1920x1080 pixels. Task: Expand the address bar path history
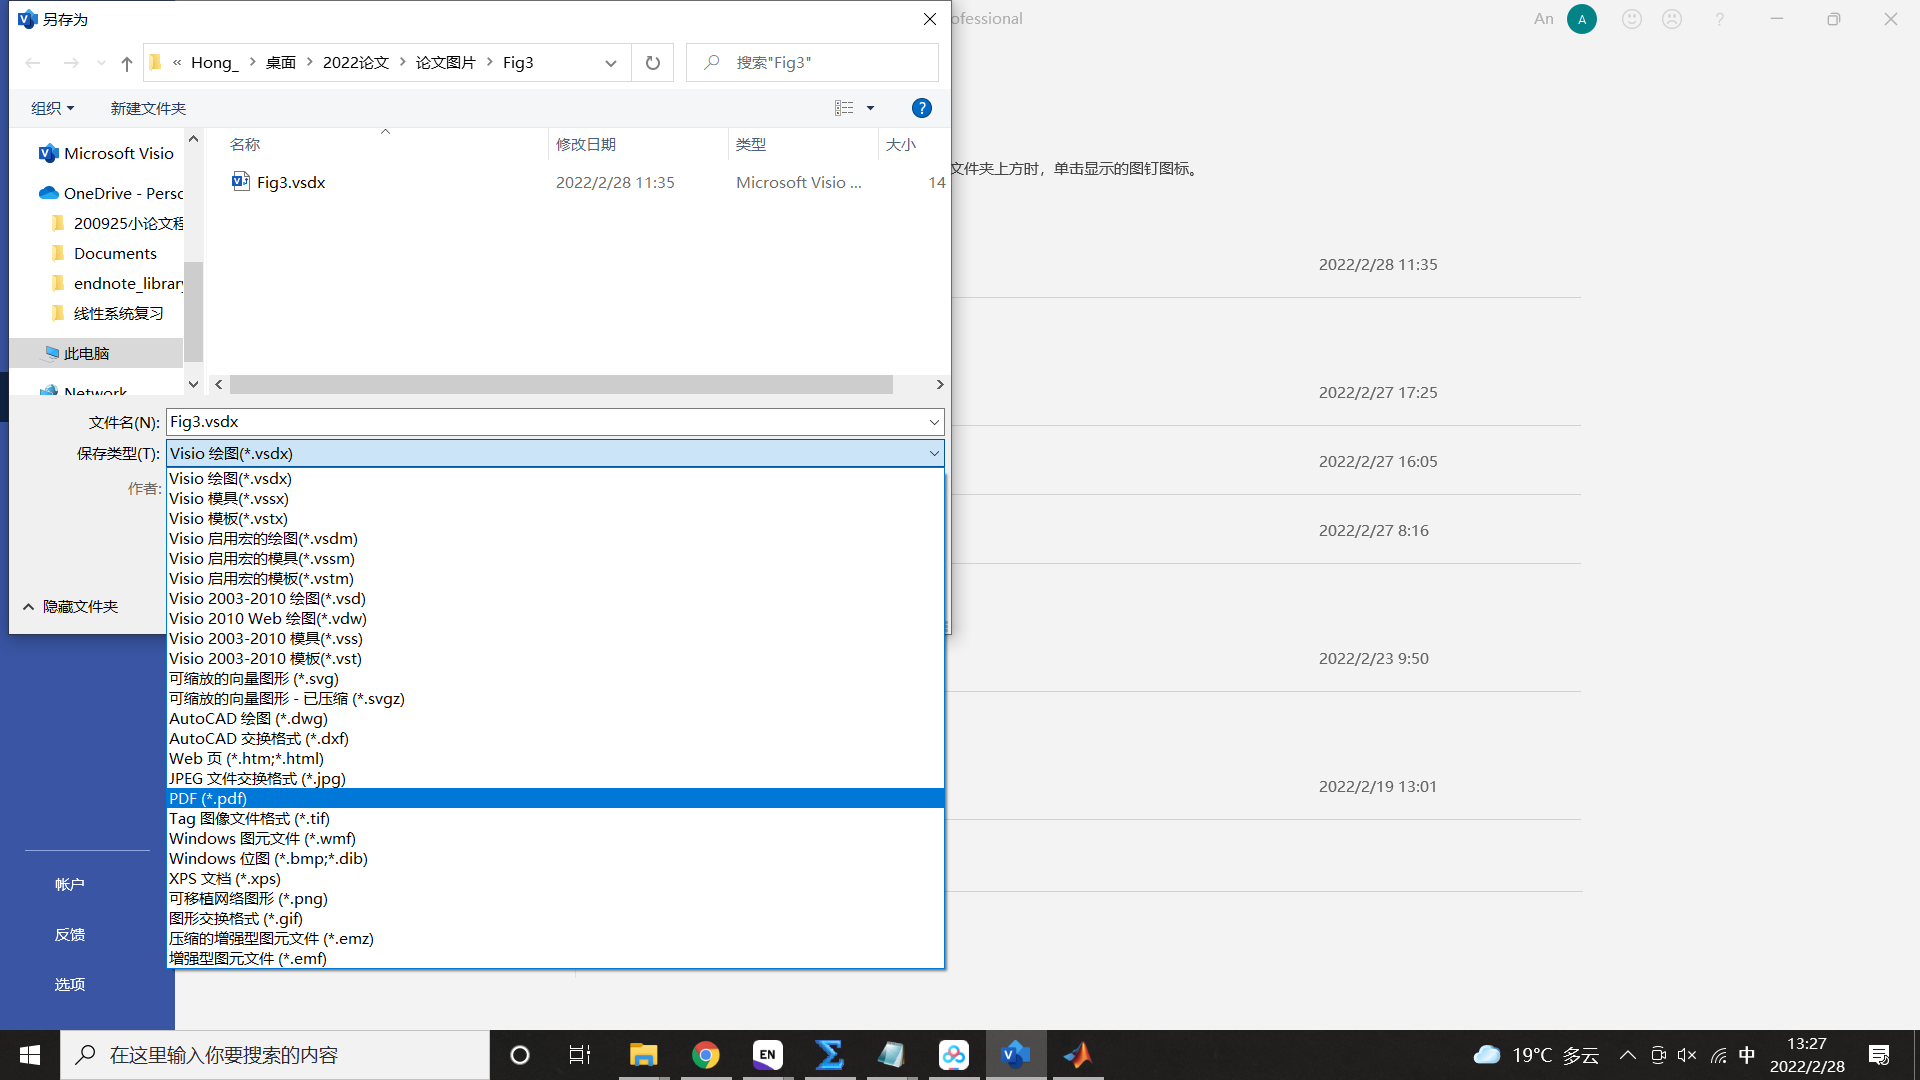point(610,63)
